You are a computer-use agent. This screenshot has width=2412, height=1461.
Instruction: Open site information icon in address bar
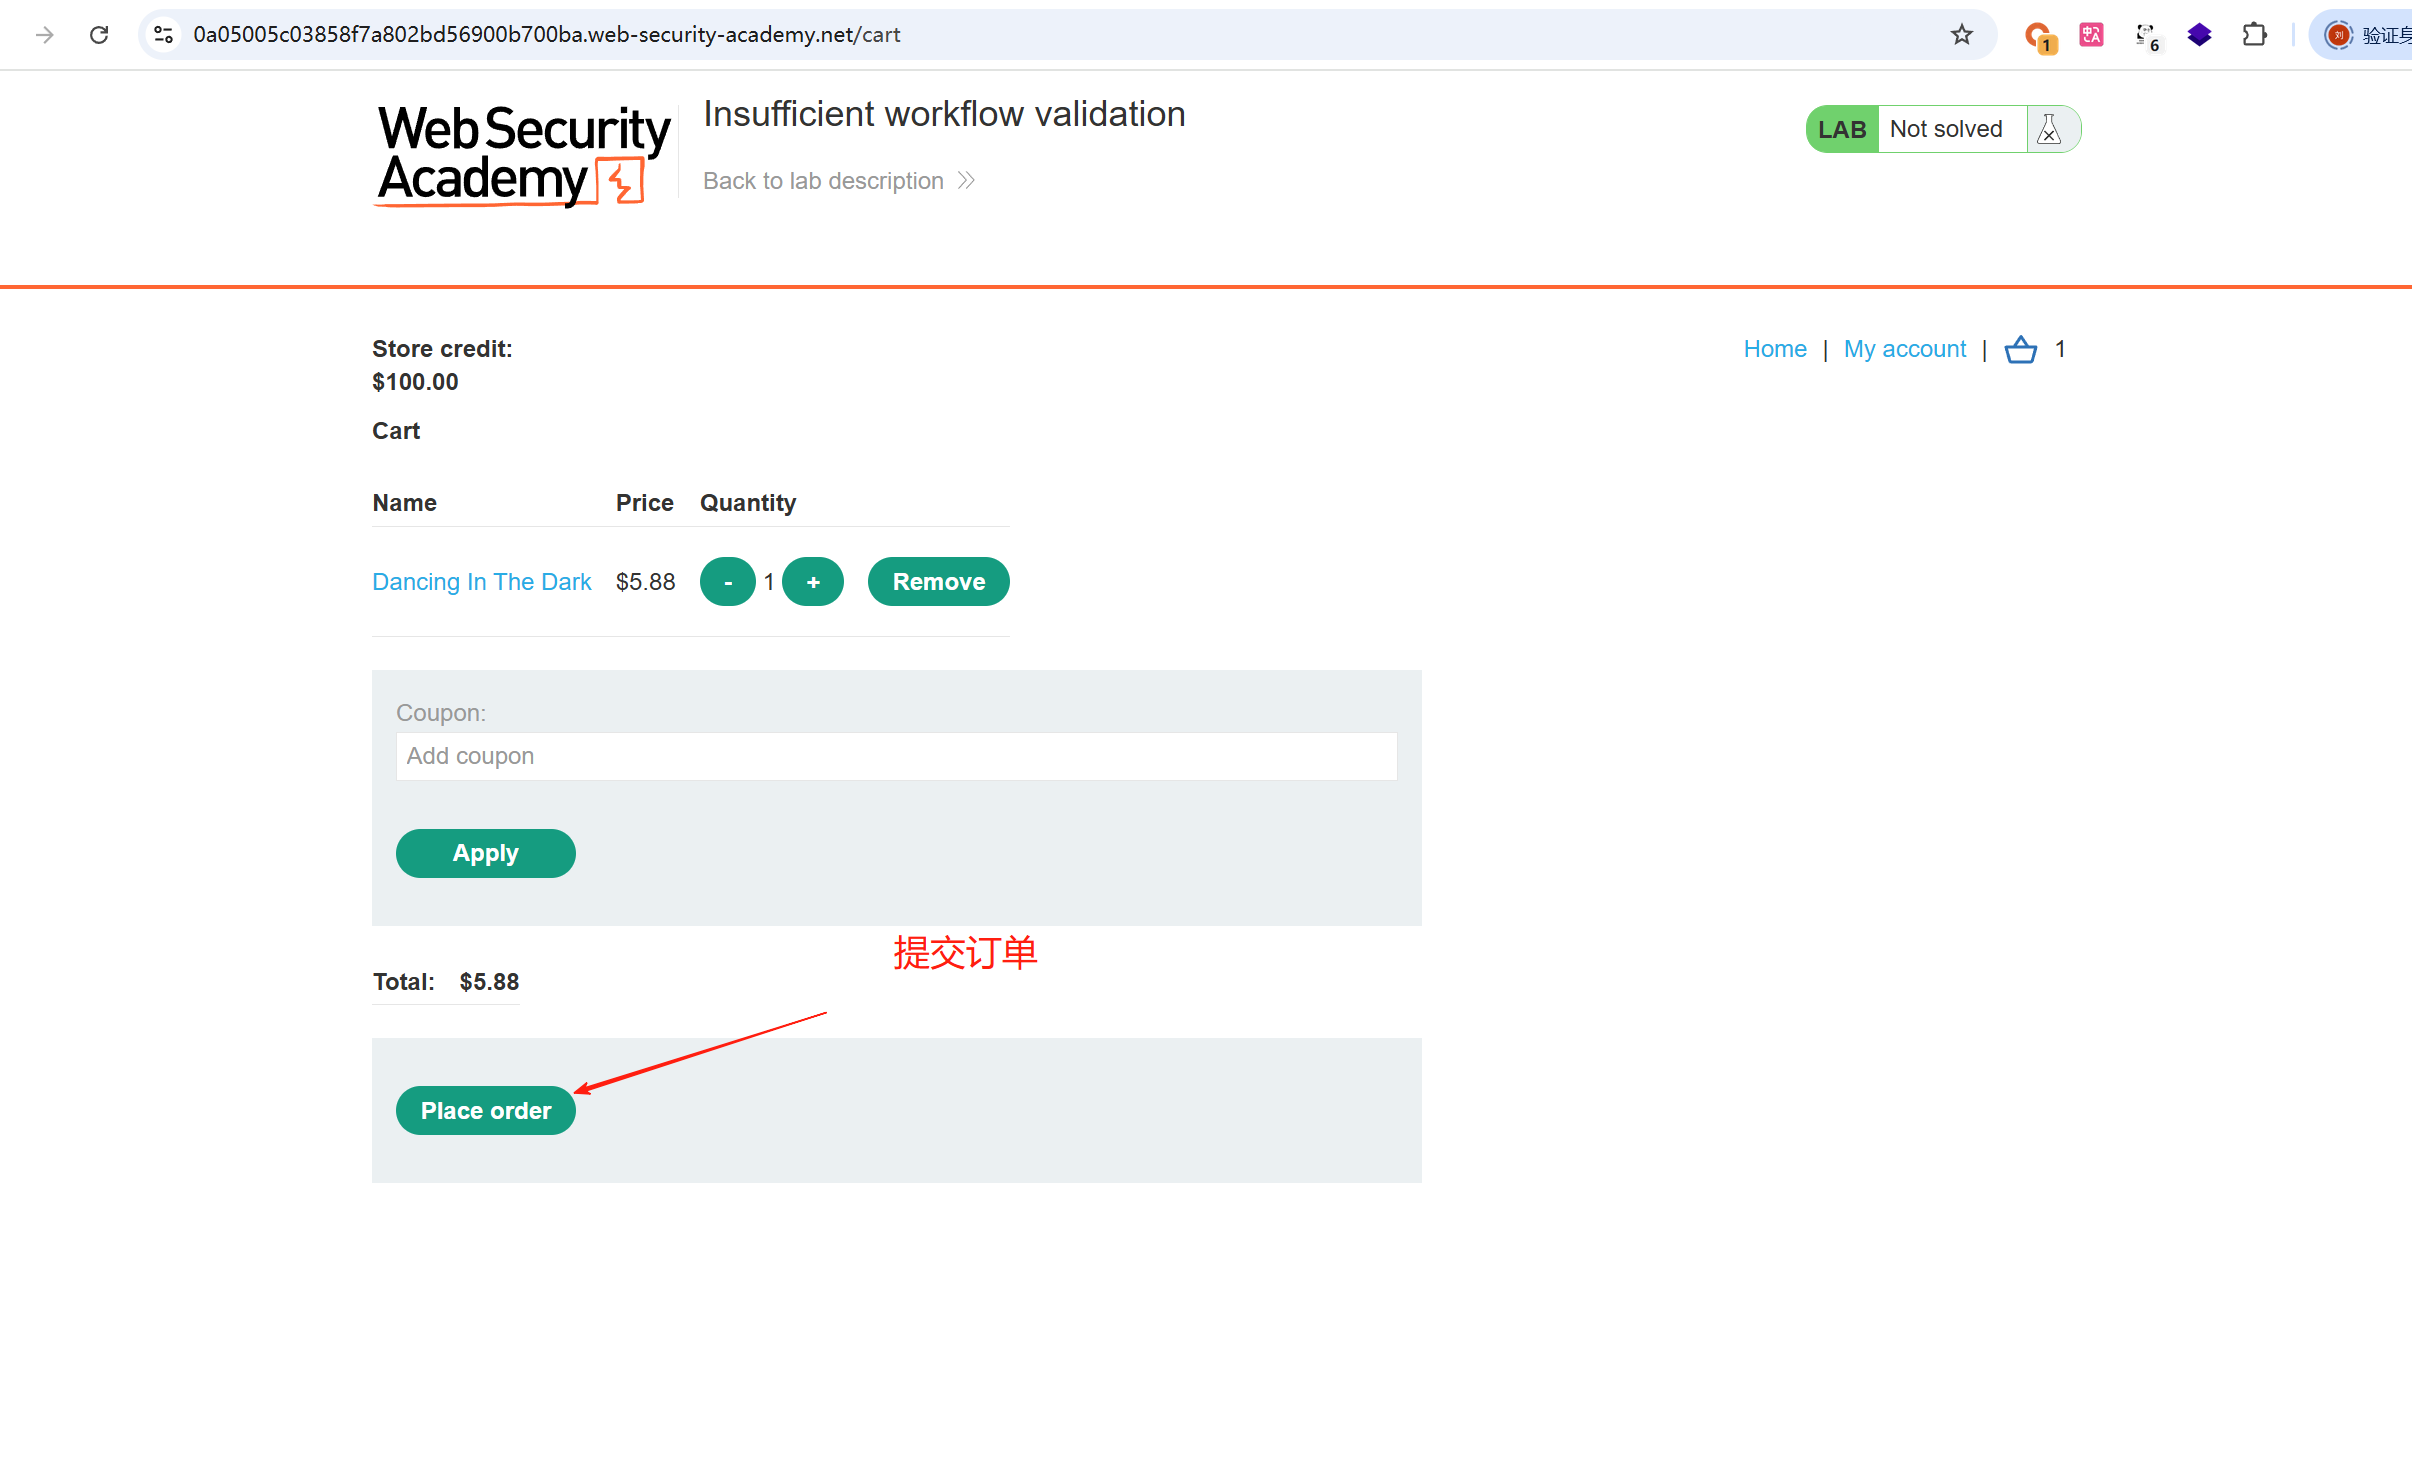tap(164, 35)
